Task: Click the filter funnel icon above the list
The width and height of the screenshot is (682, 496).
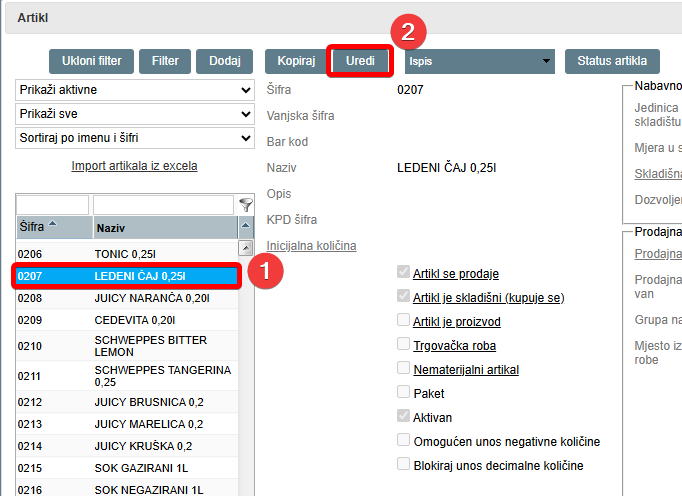Action: tap(246, 205)
